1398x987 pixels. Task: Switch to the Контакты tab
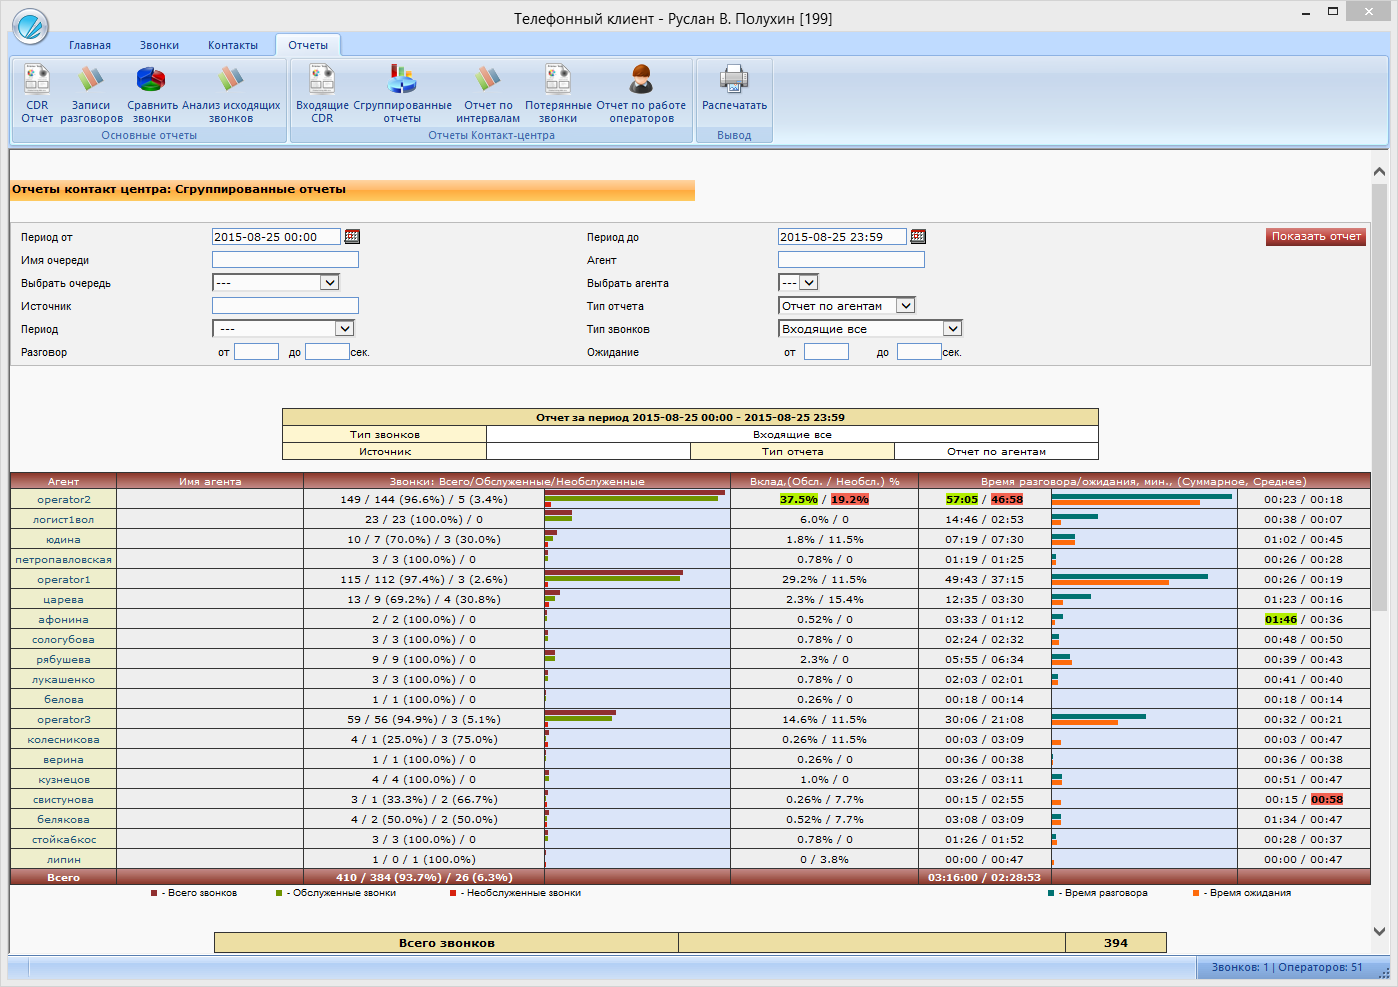point(233,45)
